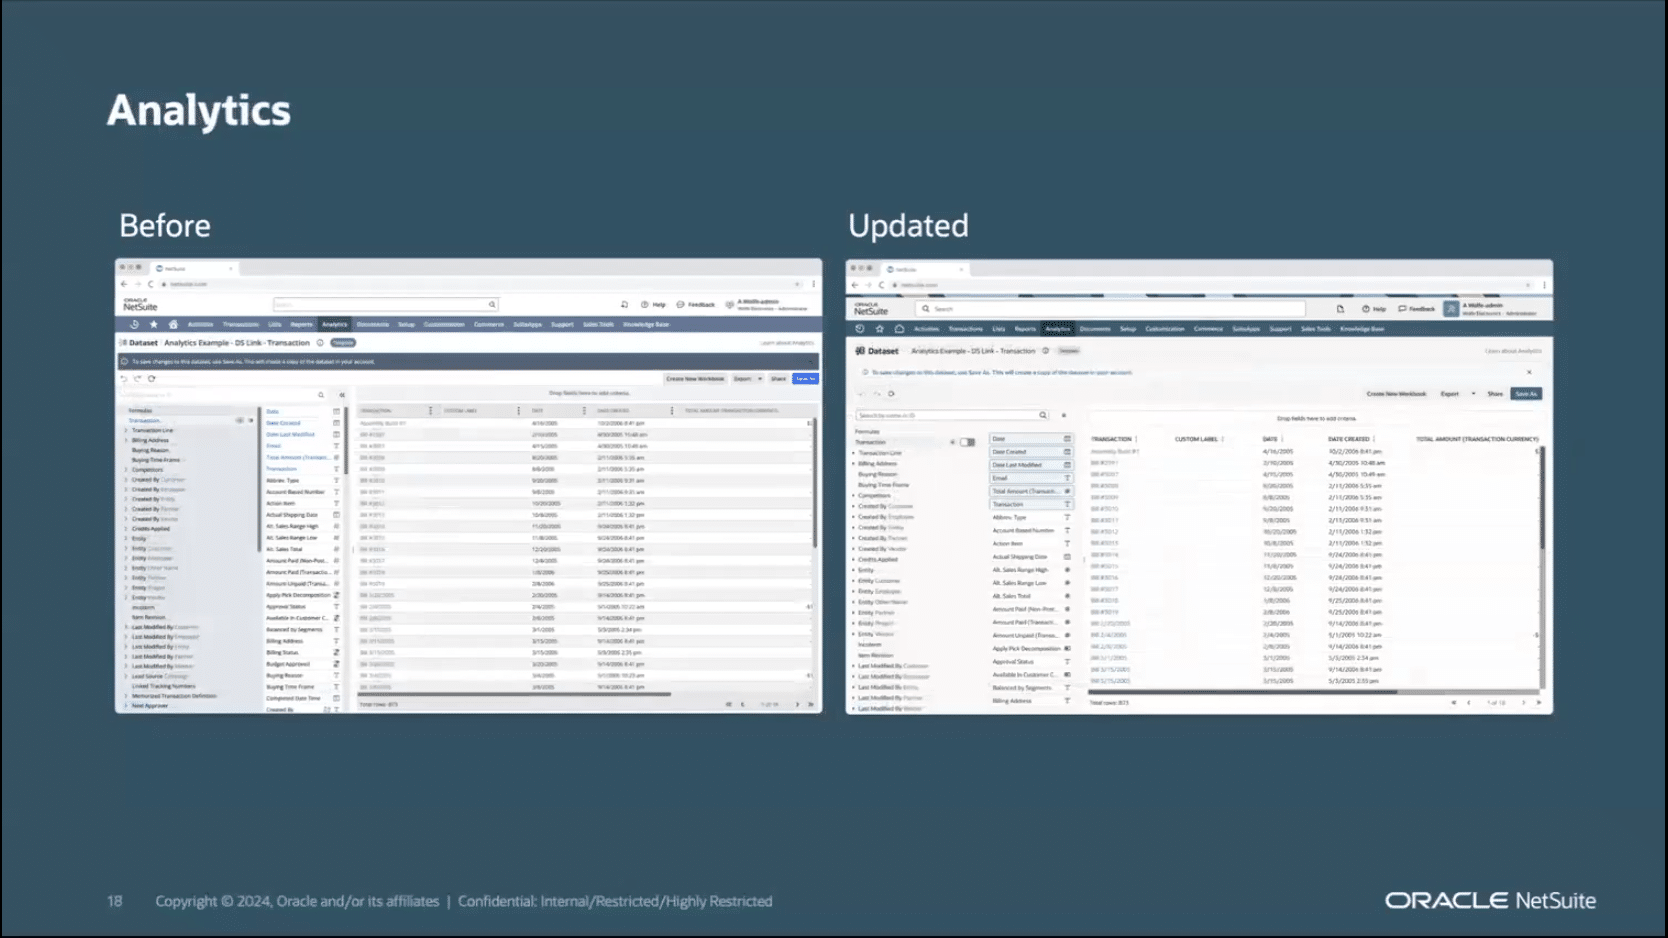Open TRANSACTION column menu in Updated screenshot
The image size is (1668, 938).
[x=1137, y=439]
